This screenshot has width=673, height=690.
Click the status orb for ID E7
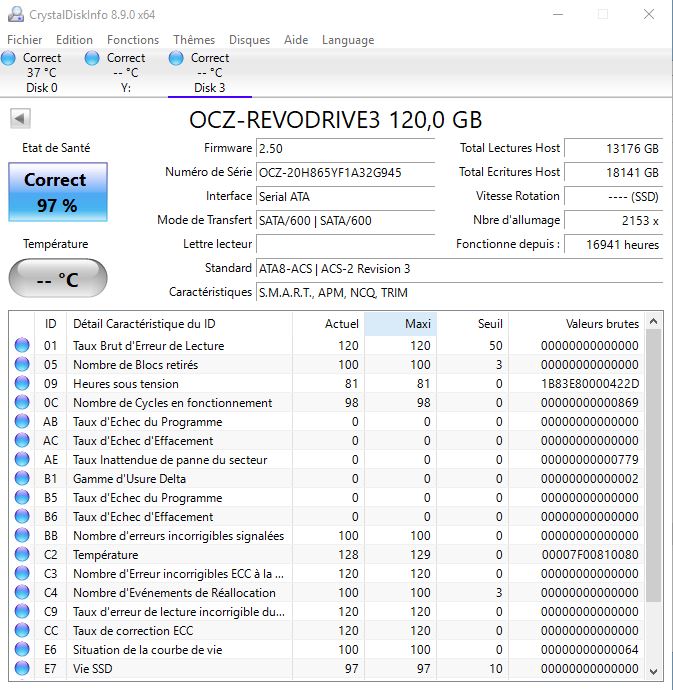22,668
